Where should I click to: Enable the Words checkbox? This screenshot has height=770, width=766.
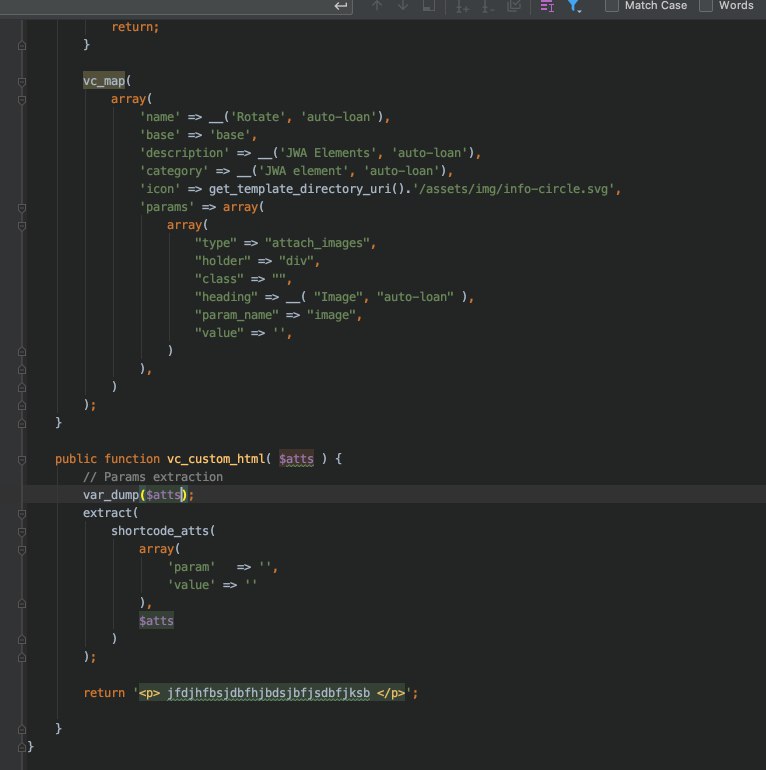tap(706, 6)
